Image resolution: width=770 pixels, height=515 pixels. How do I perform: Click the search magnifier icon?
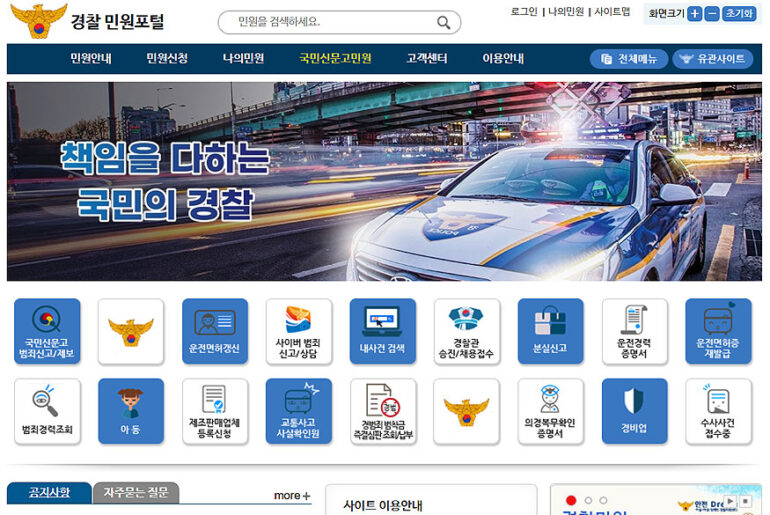(x=444, y=23)
